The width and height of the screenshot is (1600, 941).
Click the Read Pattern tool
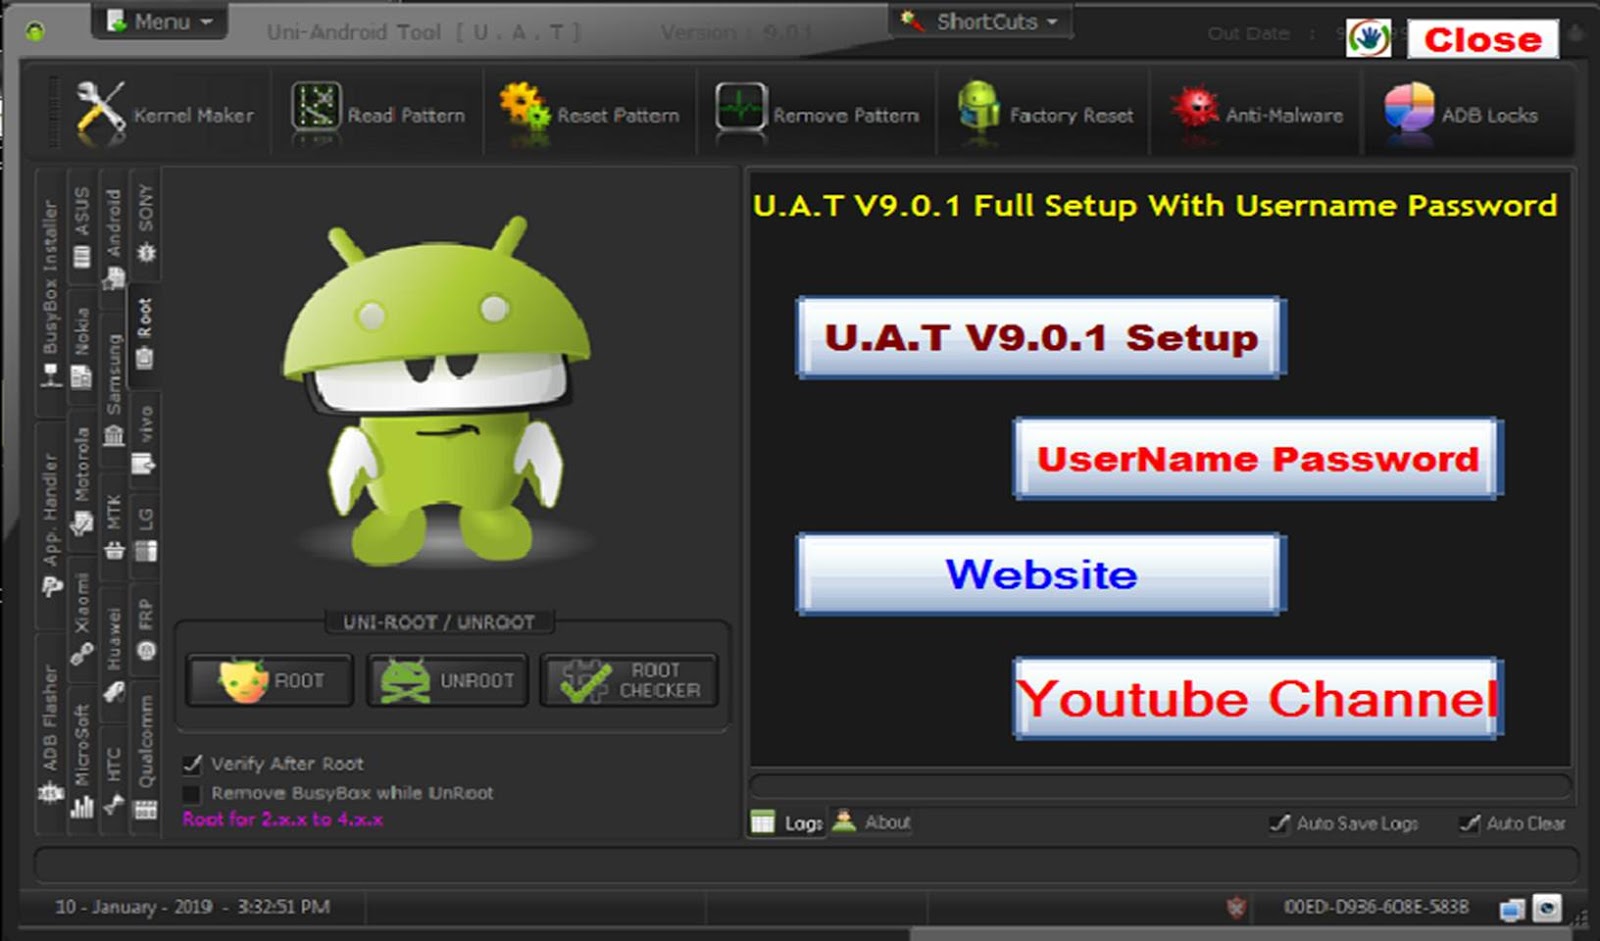click(378, 113)
